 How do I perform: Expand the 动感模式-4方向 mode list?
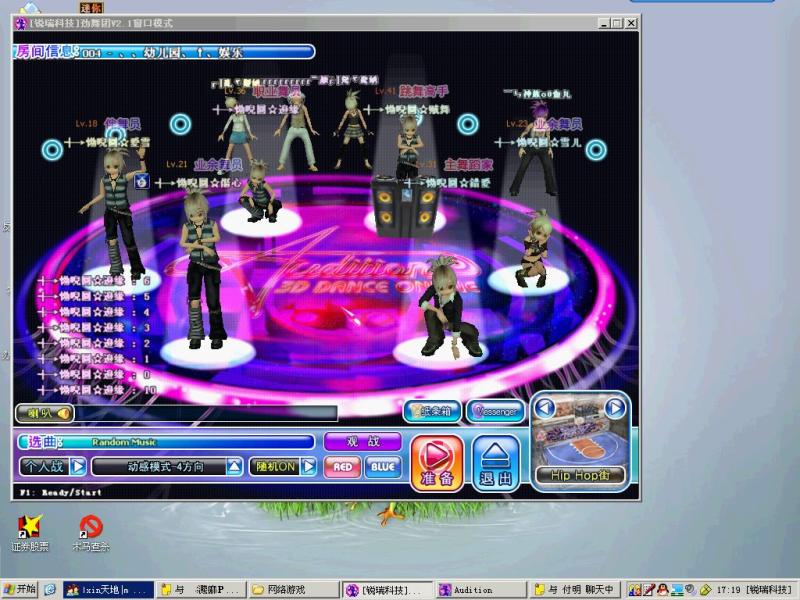tap(234, 466)
